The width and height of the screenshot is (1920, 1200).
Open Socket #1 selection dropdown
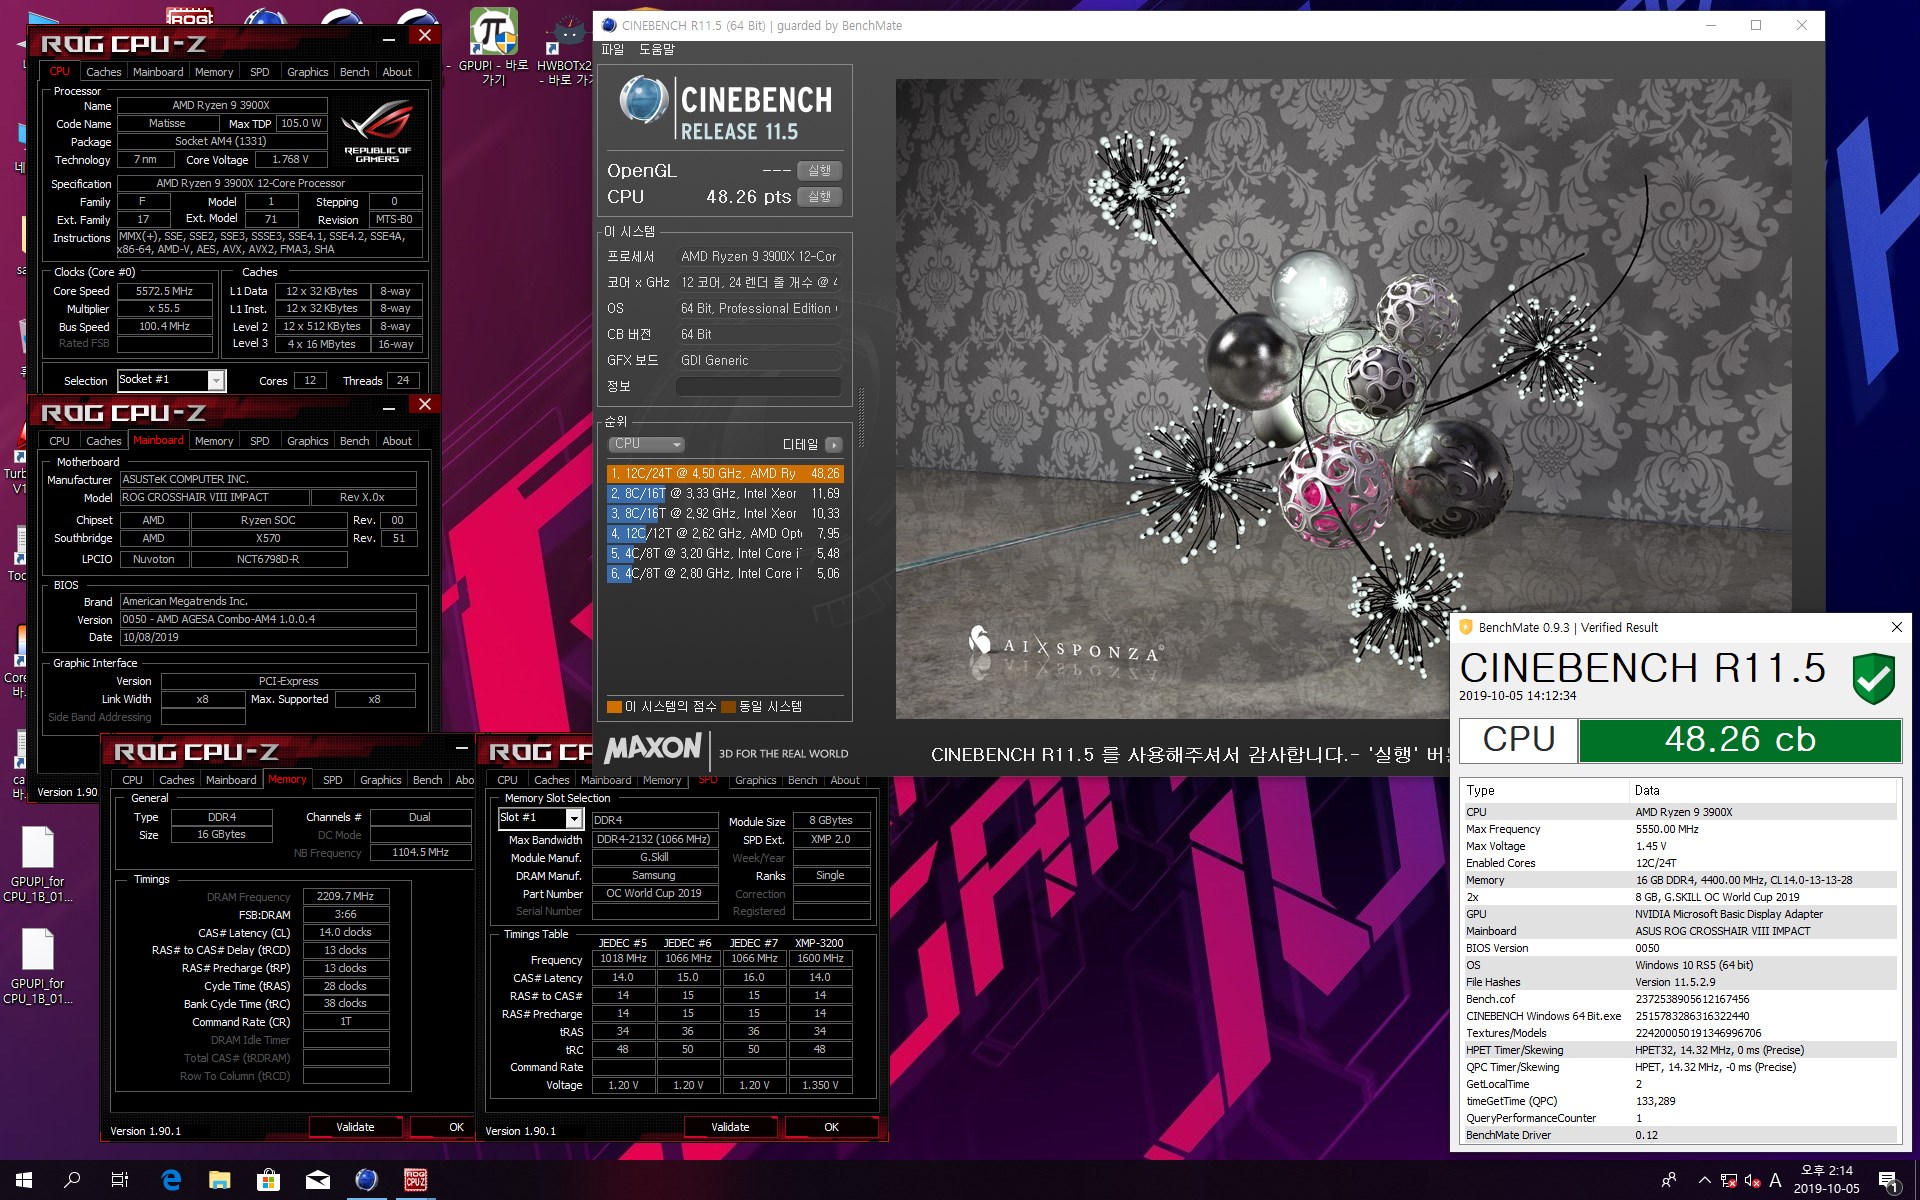216,380
